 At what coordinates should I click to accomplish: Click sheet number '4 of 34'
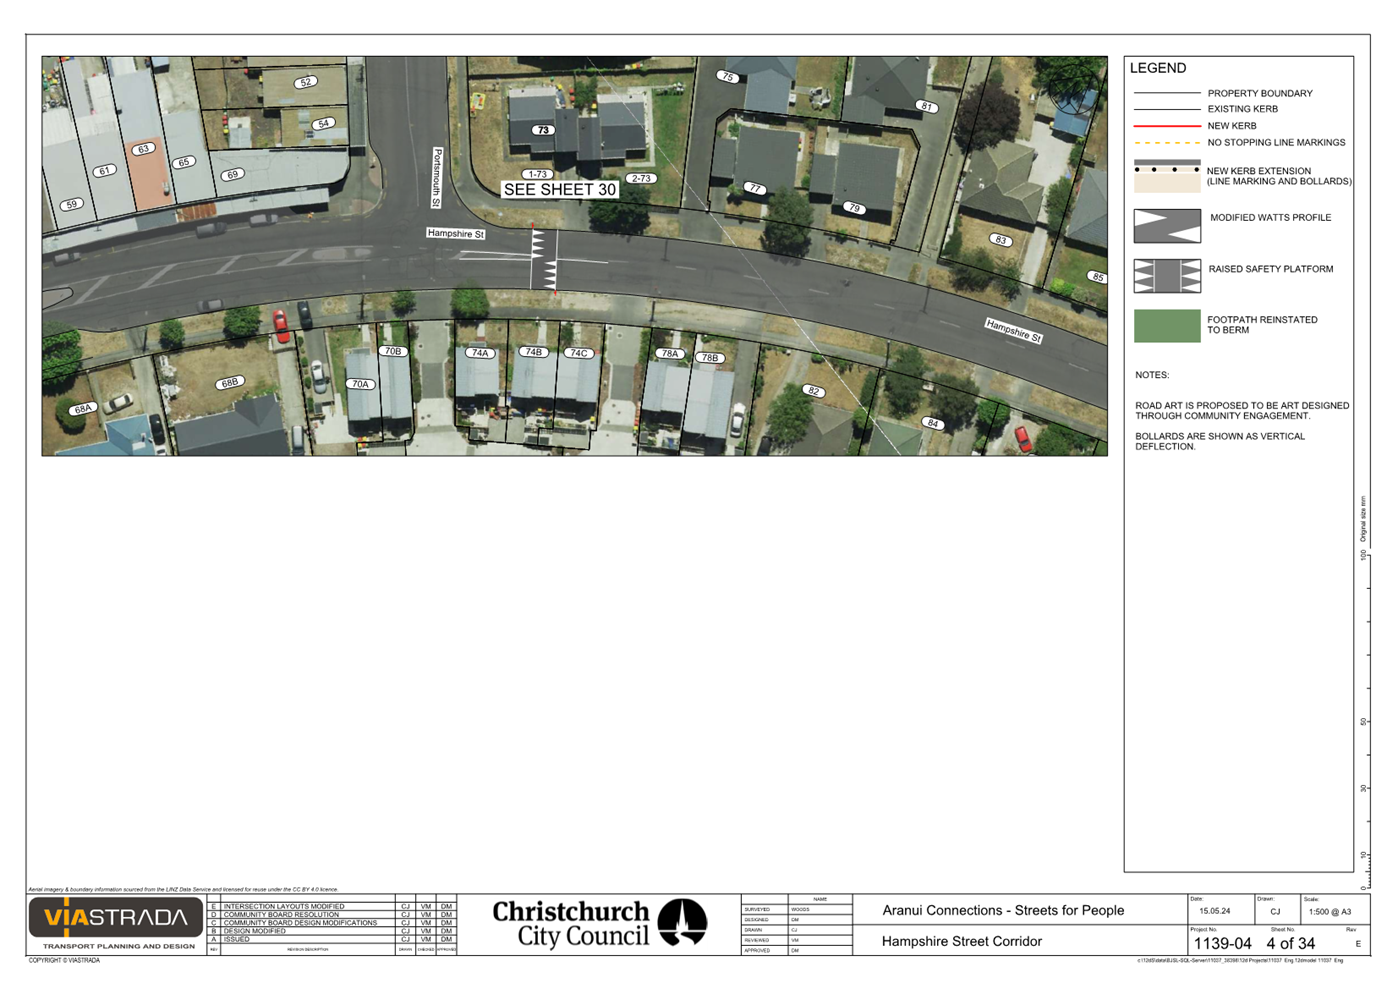[x=1290, y=943]
